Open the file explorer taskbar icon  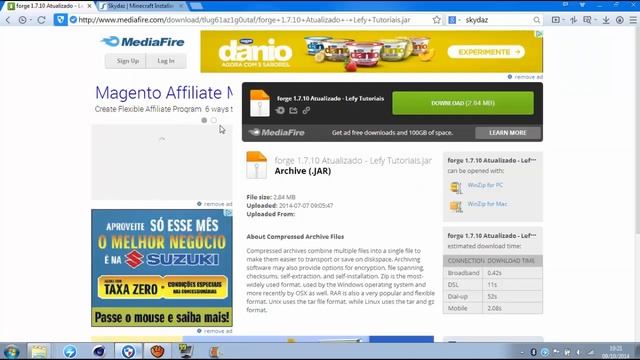tap(39, 351)
